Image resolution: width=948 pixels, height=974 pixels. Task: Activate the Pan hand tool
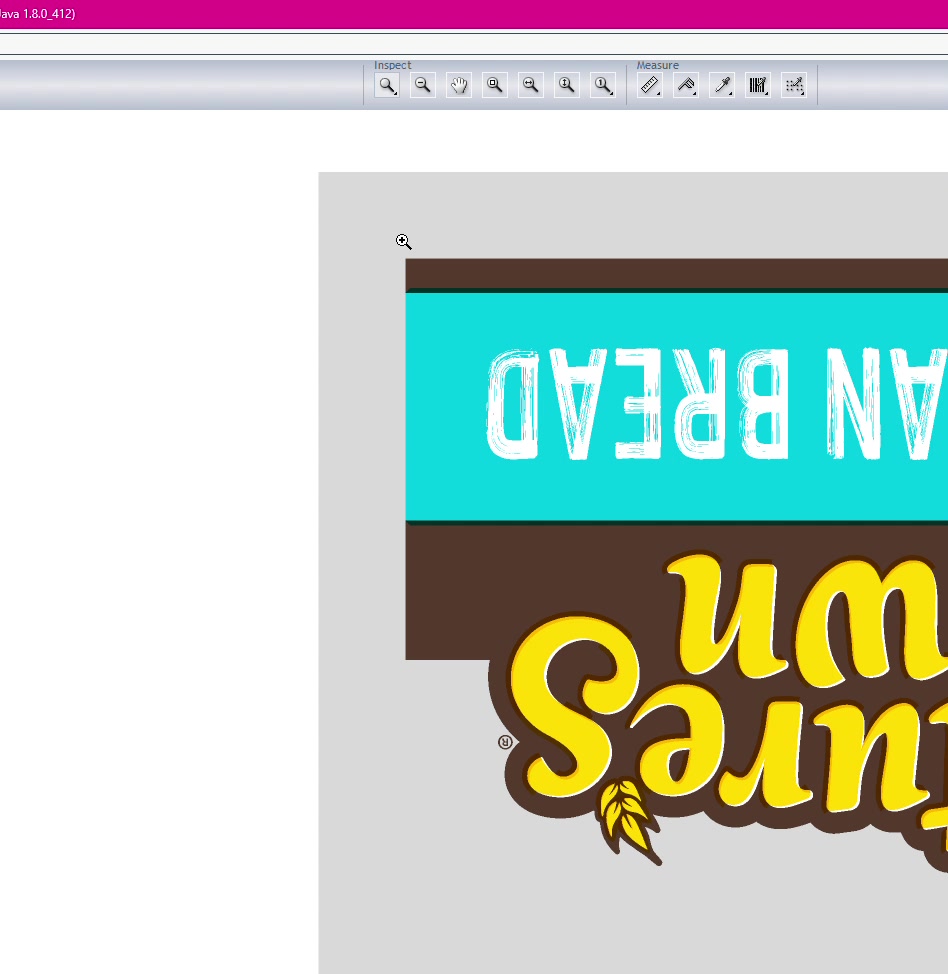tap(459, 86)
